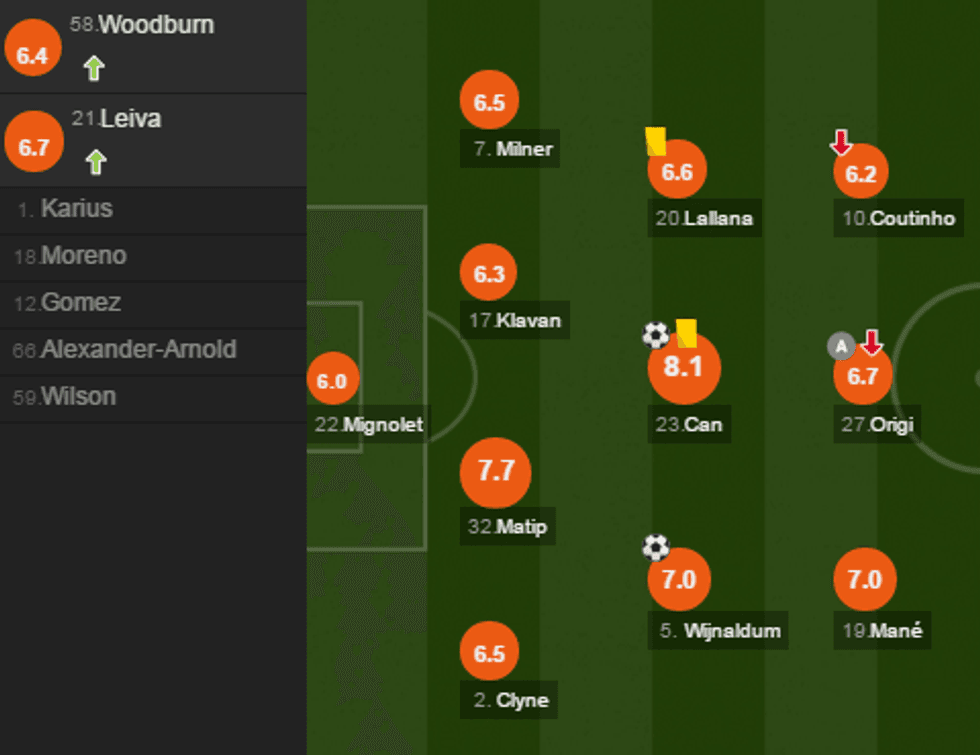The image size is (980, 755).
Task: Open Mignolet's 6.0 rating bubble
Action: [332, 381]
